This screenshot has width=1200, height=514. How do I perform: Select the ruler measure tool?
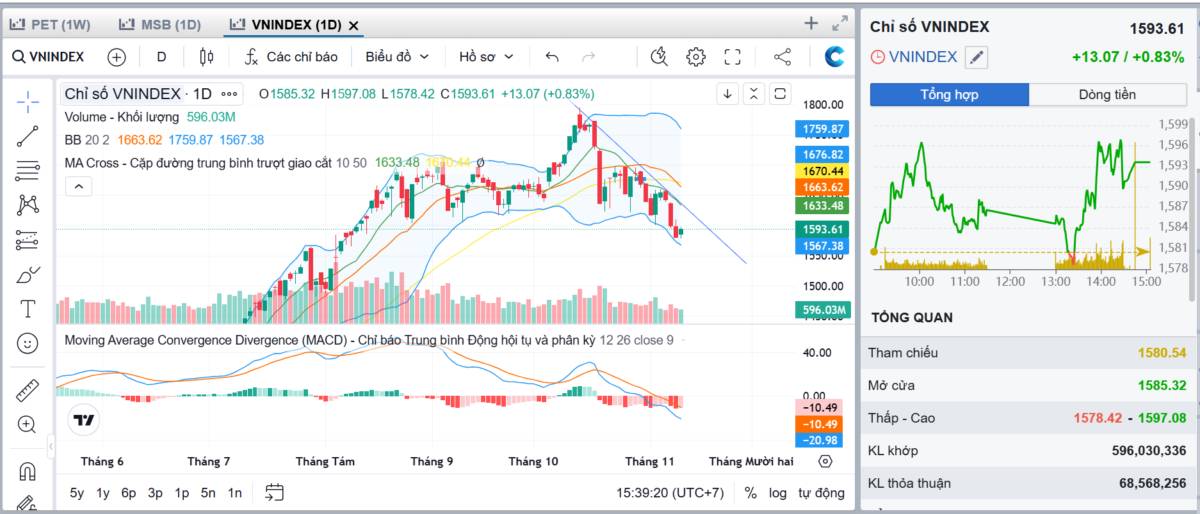tap(28, 390)
